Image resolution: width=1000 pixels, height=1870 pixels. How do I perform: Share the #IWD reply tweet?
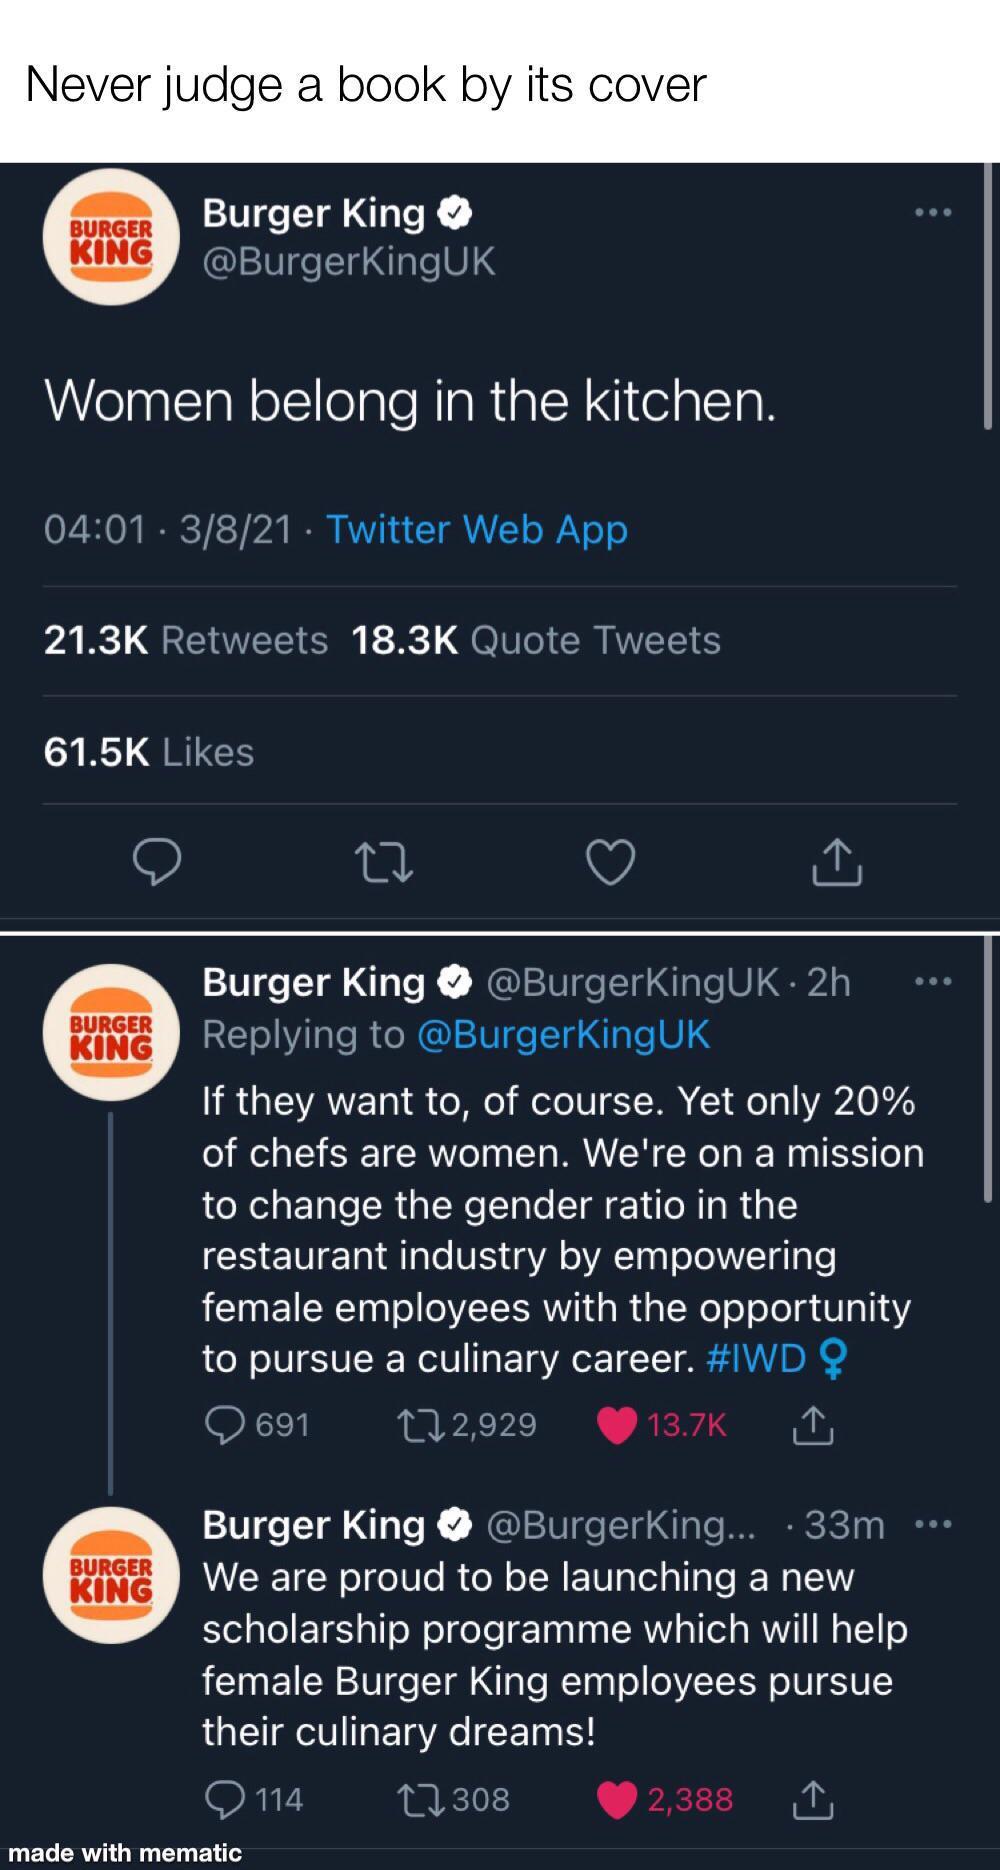[x=813, y=1424]
